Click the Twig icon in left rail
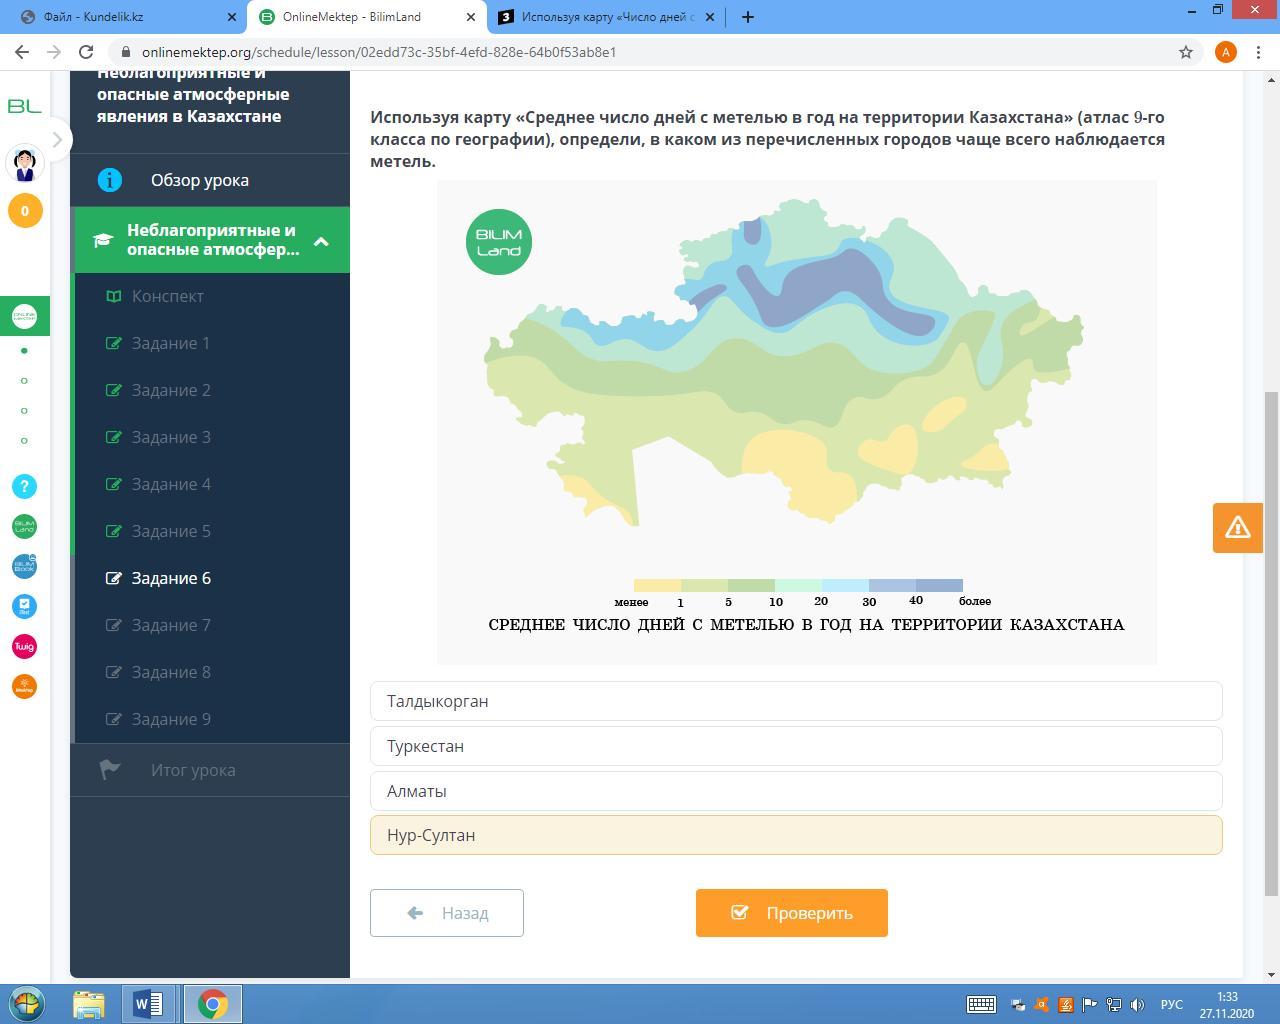1280x1024 pixels. coord(24,646)
